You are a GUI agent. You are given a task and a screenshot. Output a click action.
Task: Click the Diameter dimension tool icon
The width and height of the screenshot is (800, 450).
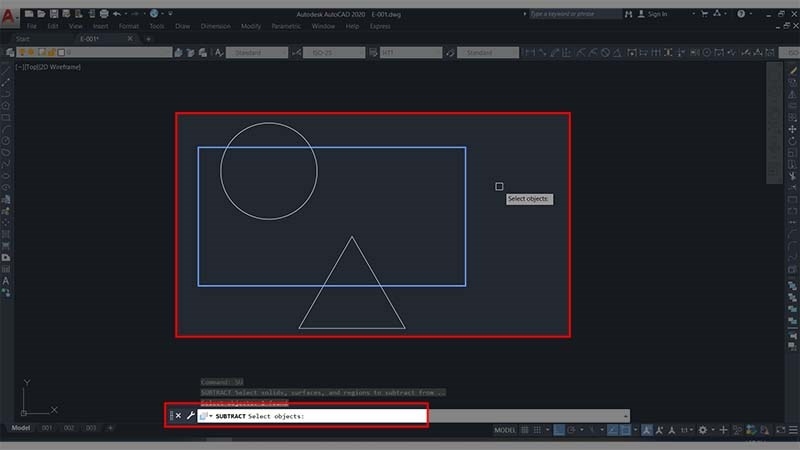(605, 53)
